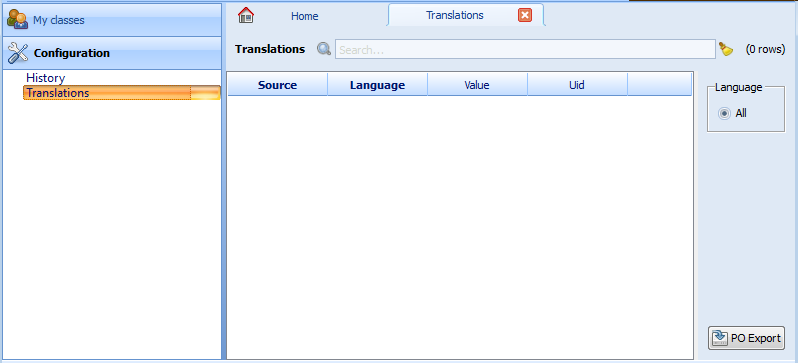
Task: Switch to the Home tab
Action: (304, 16)
